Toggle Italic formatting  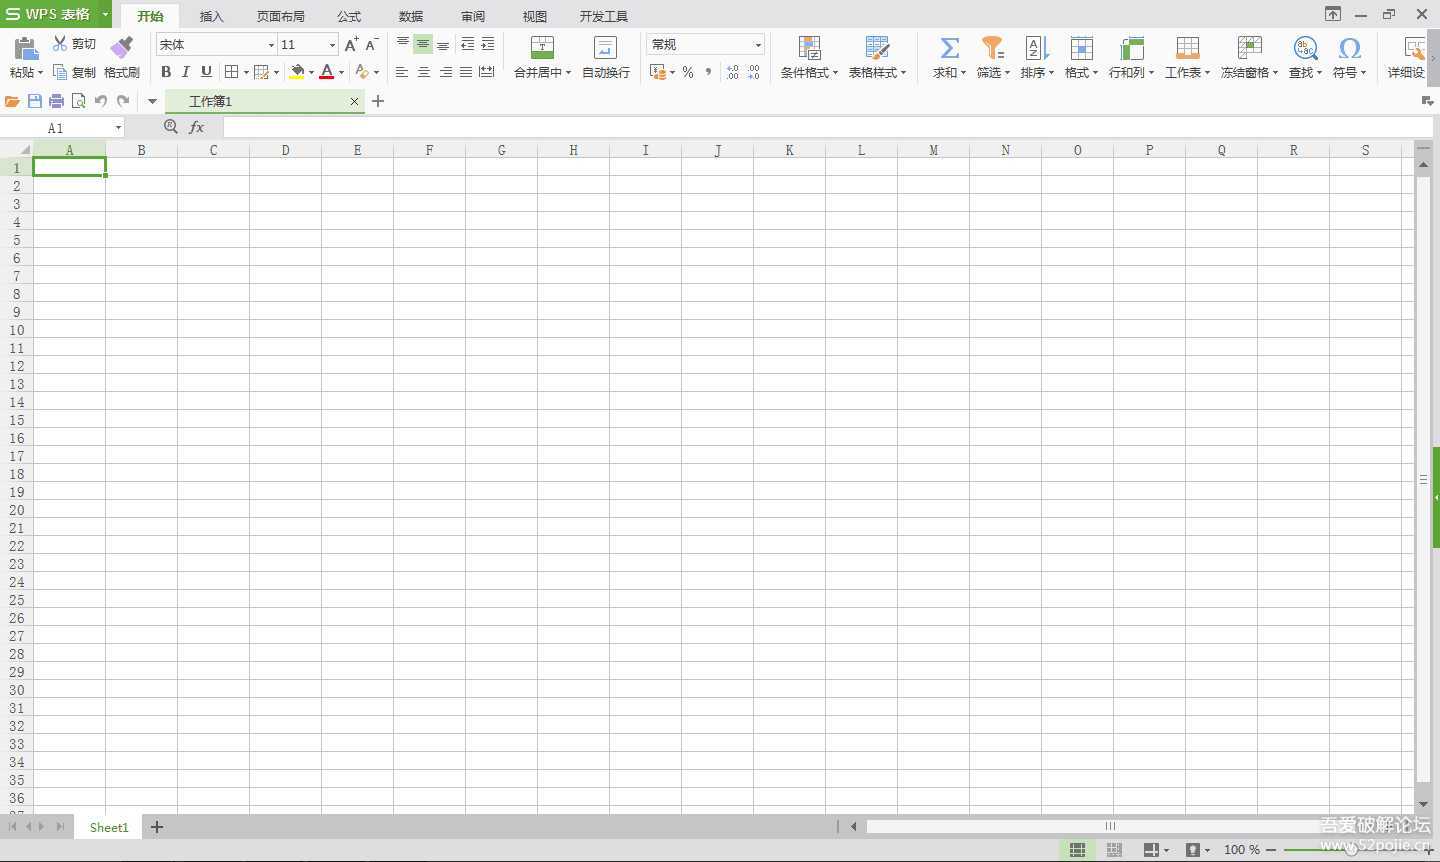186,72
